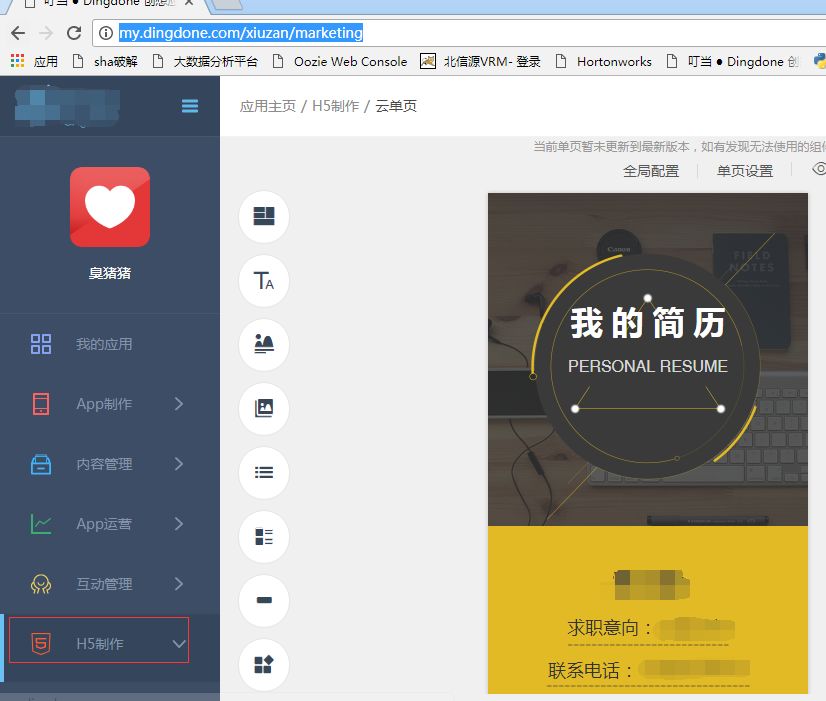Navigate to 应用主页 in the breadcrumb

click(259, 106)
